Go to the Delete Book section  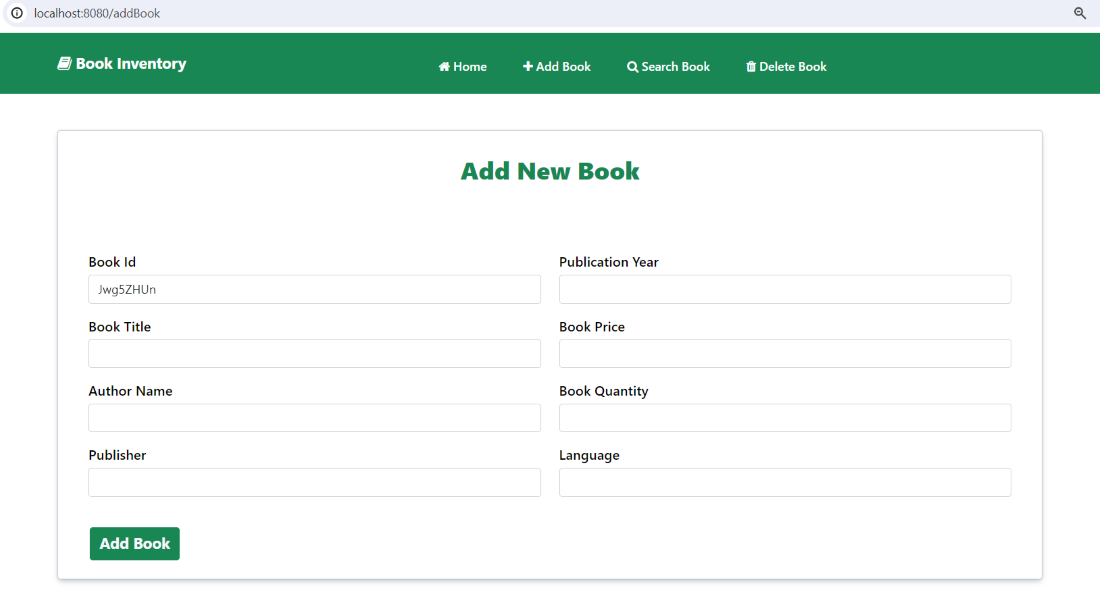786,66
